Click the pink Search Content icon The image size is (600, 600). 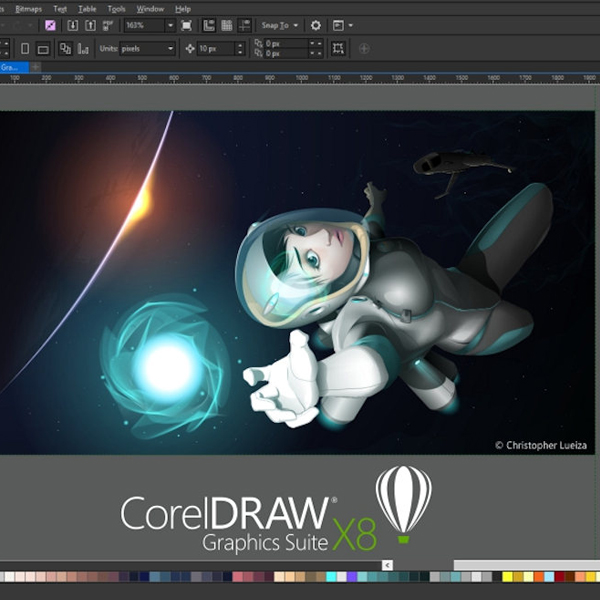[50, 25]
